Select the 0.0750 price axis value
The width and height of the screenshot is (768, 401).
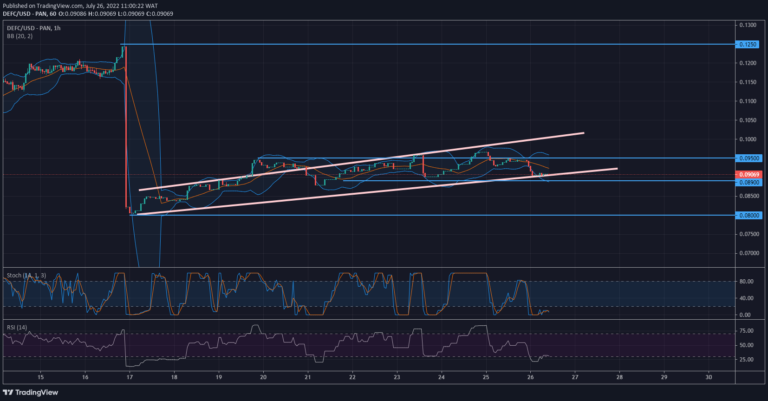tap(748, 235)
